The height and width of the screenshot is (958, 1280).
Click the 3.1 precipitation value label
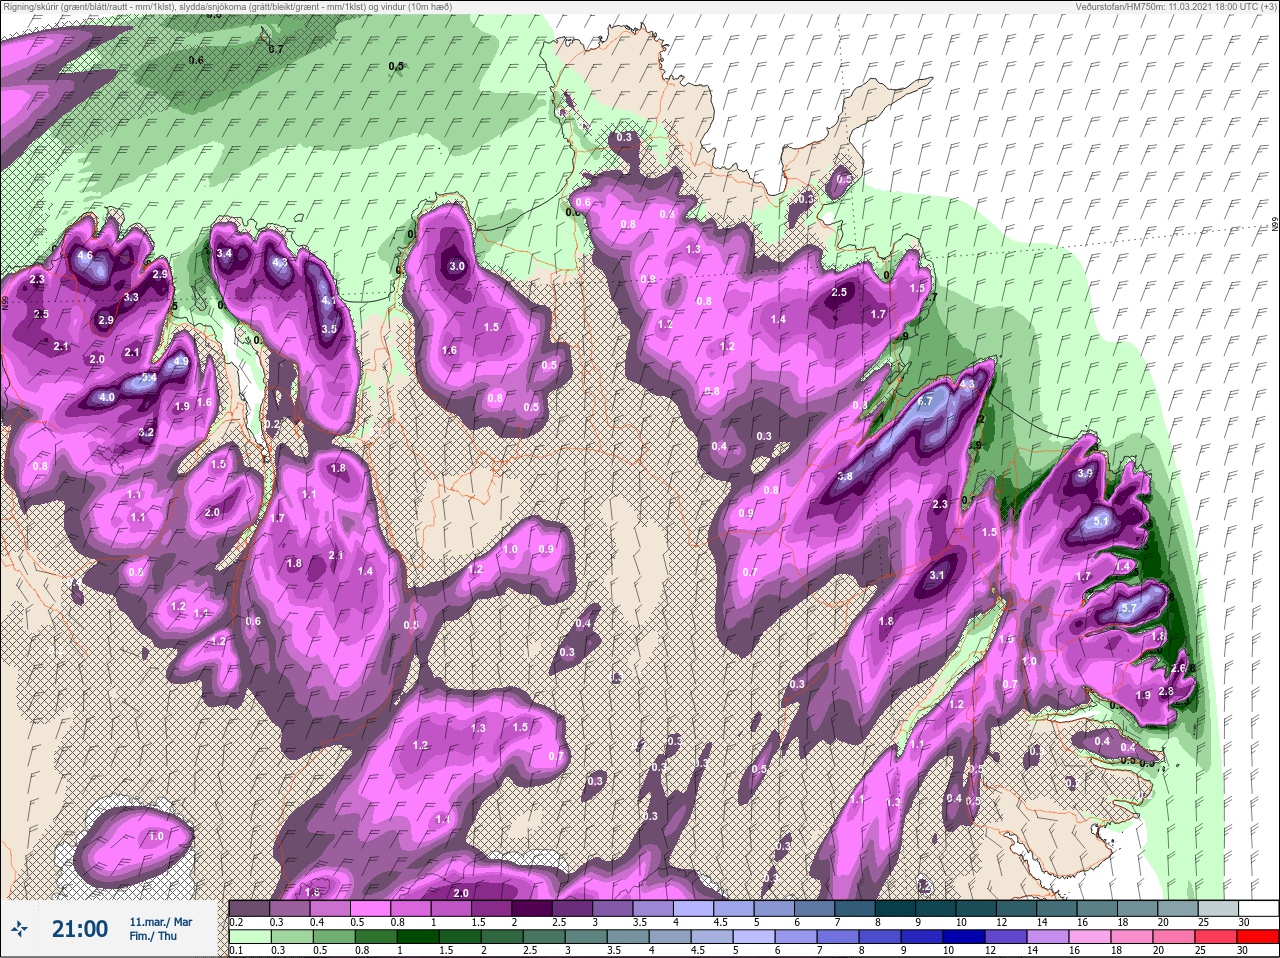[937, 575]
